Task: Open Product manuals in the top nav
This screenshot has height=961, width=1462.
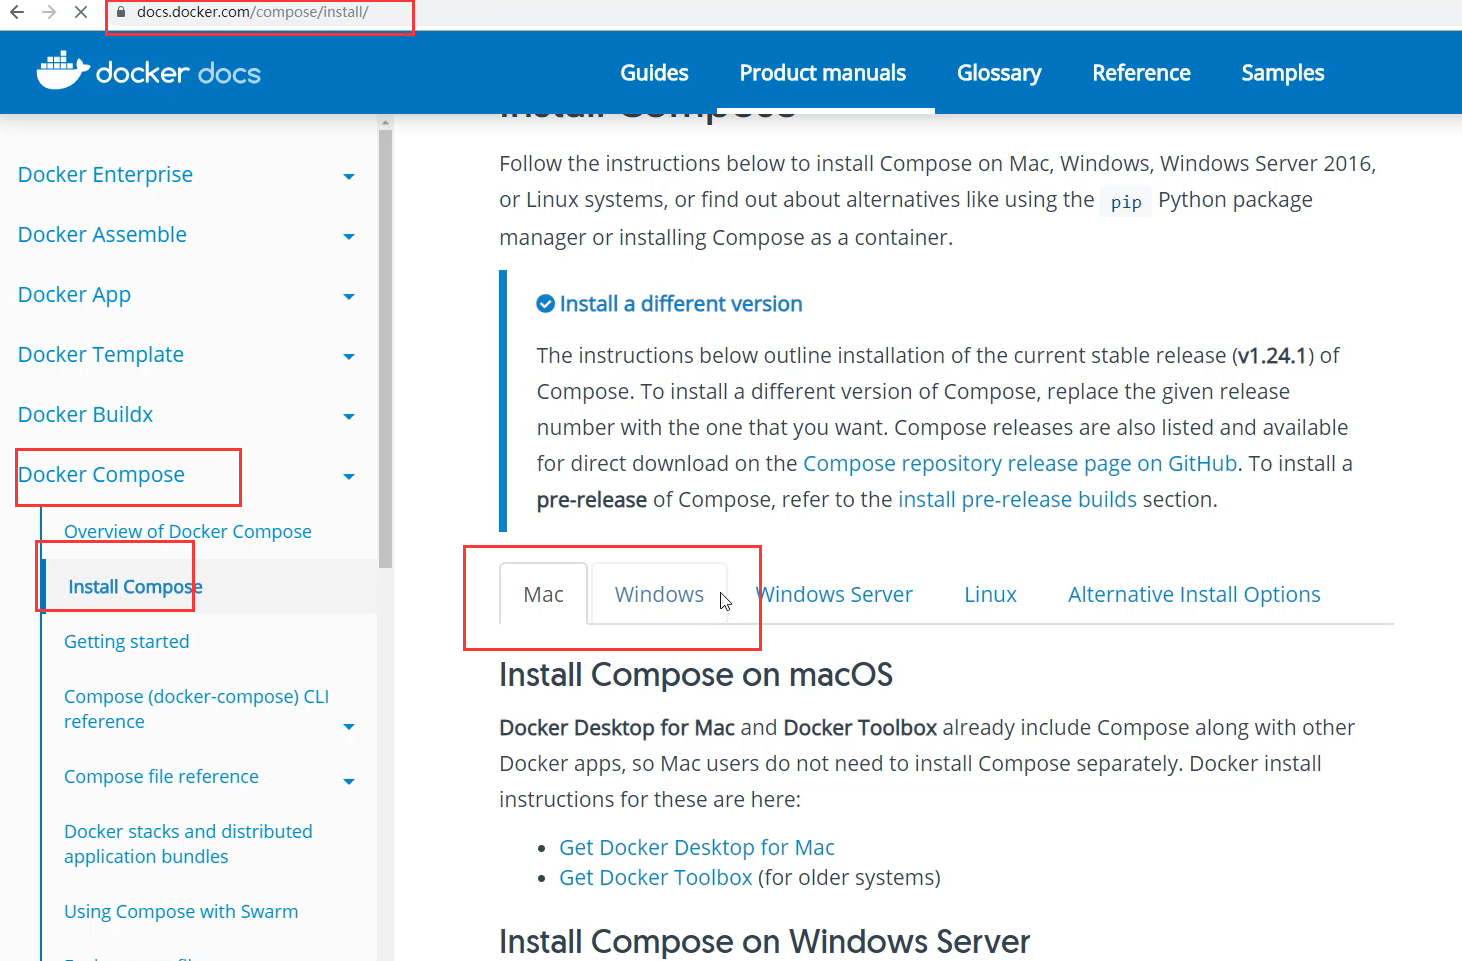Action: pos(822,73)
